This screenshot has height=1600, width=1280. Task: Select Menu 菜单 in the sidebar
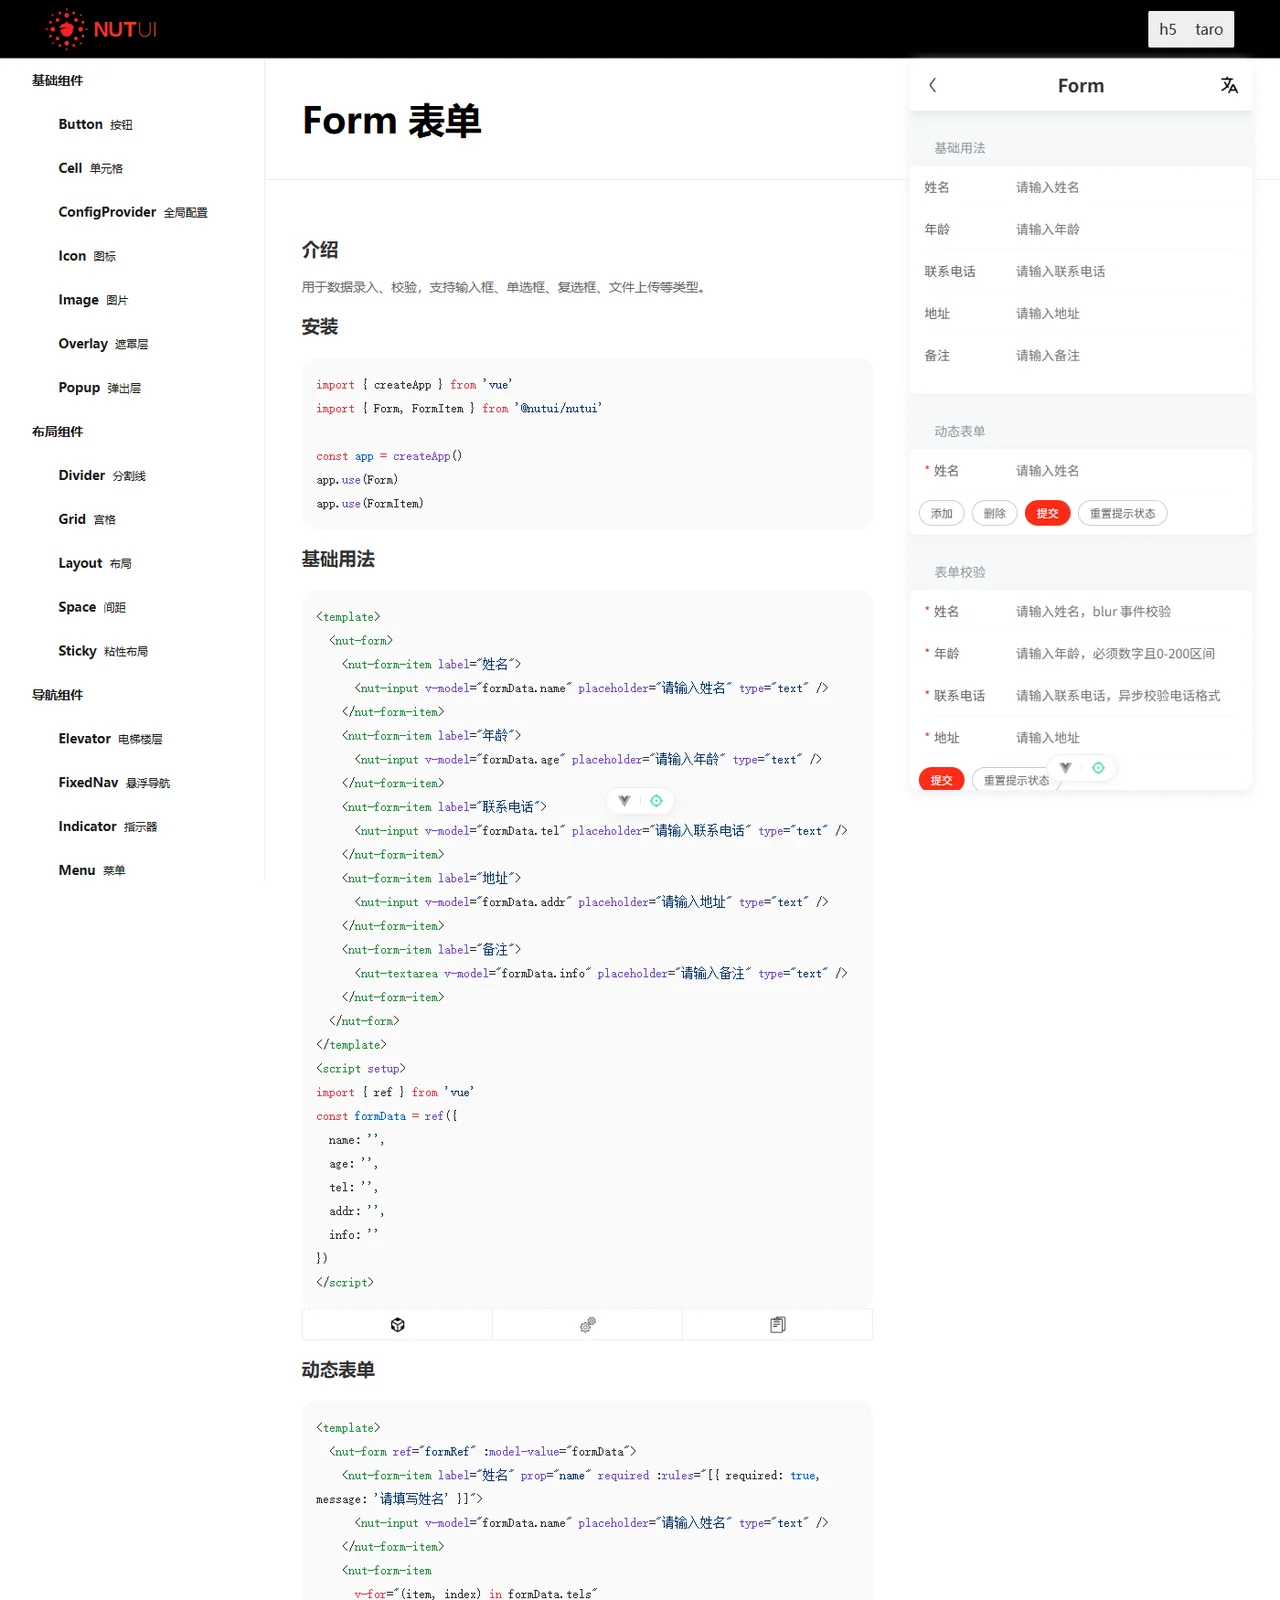coord(92,871)
